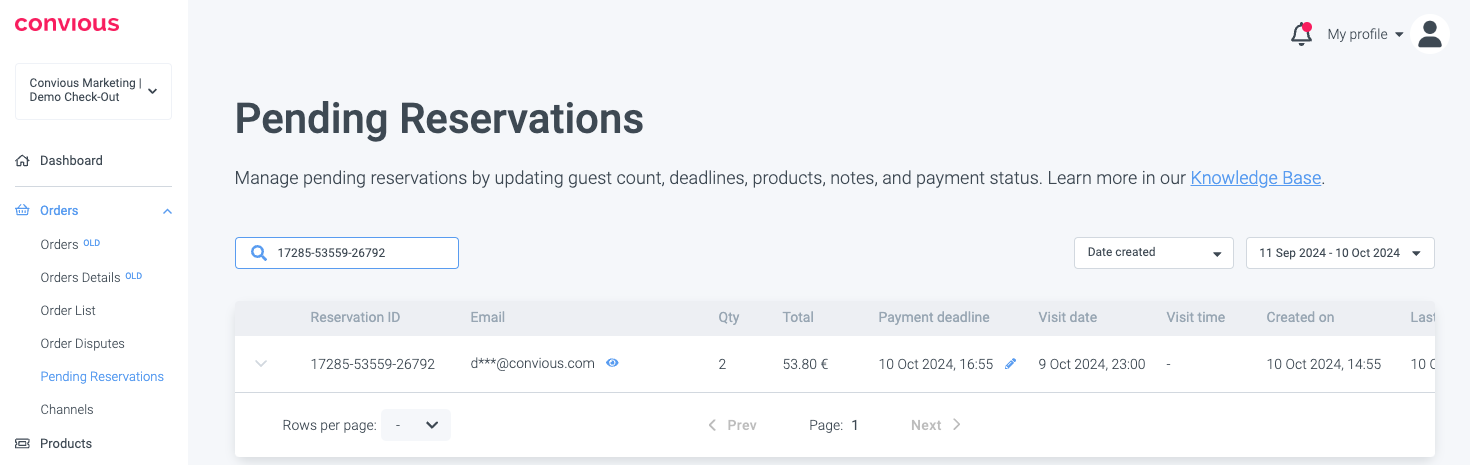This screenshot has height=465, width=1470.
Task: Click the Orders basket icon
Action: tap(23, 210)
